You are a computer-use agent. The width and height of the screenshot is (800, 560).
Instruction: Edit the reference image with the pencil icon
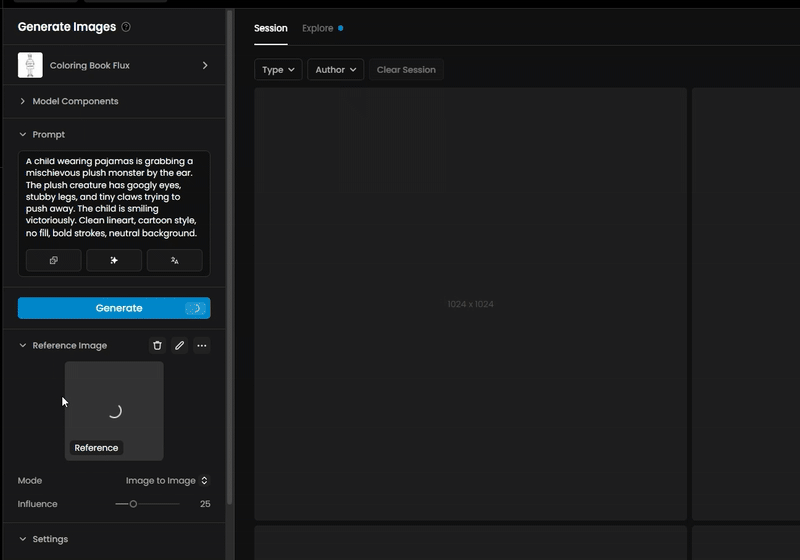pos(180,345)
